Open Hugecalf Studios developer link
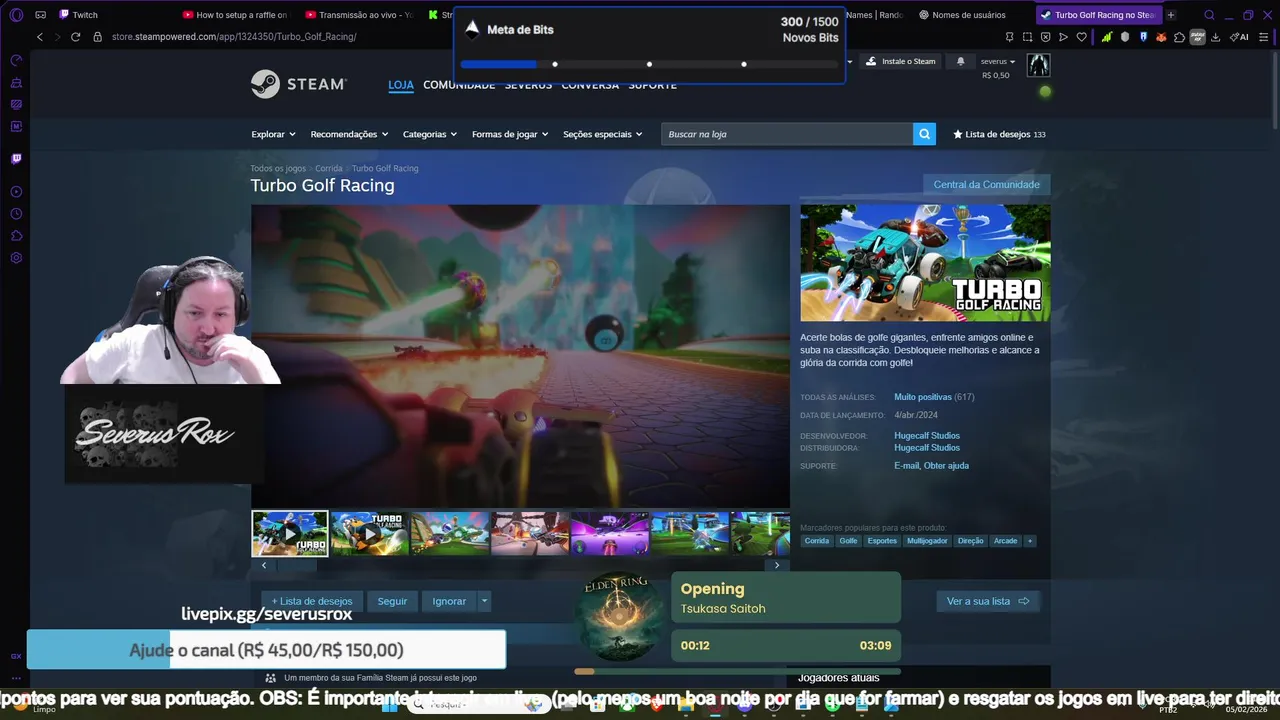The width and height of the screenshot is (1280, 720). 927,435
